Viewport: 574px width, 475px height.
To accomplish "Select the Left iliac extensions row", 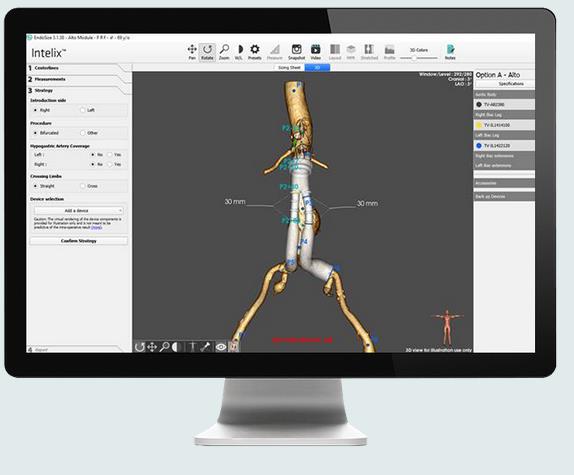I will 504,166.
